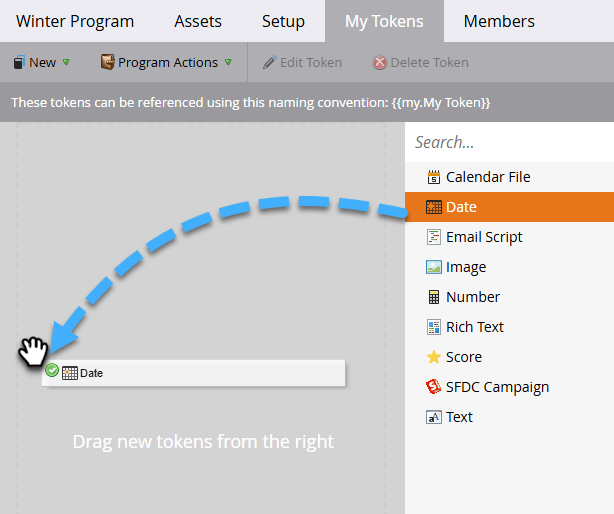The image size is (614, 514).
Task: Click into the token Search field
Action: click(x=509, y=142)
